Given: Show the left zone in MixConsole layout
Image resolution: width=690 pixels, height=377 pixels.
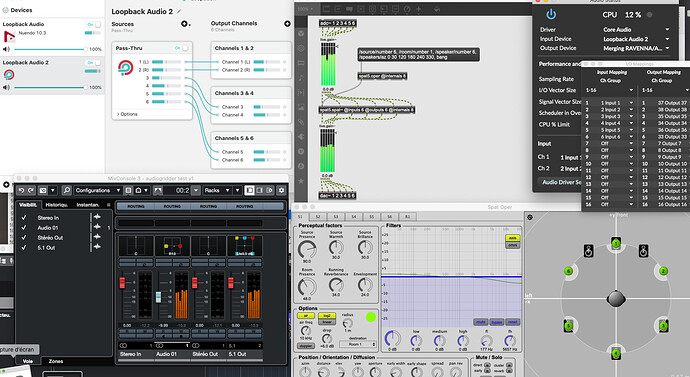Looking at the screenshot, I should click(x=250, y=190).
